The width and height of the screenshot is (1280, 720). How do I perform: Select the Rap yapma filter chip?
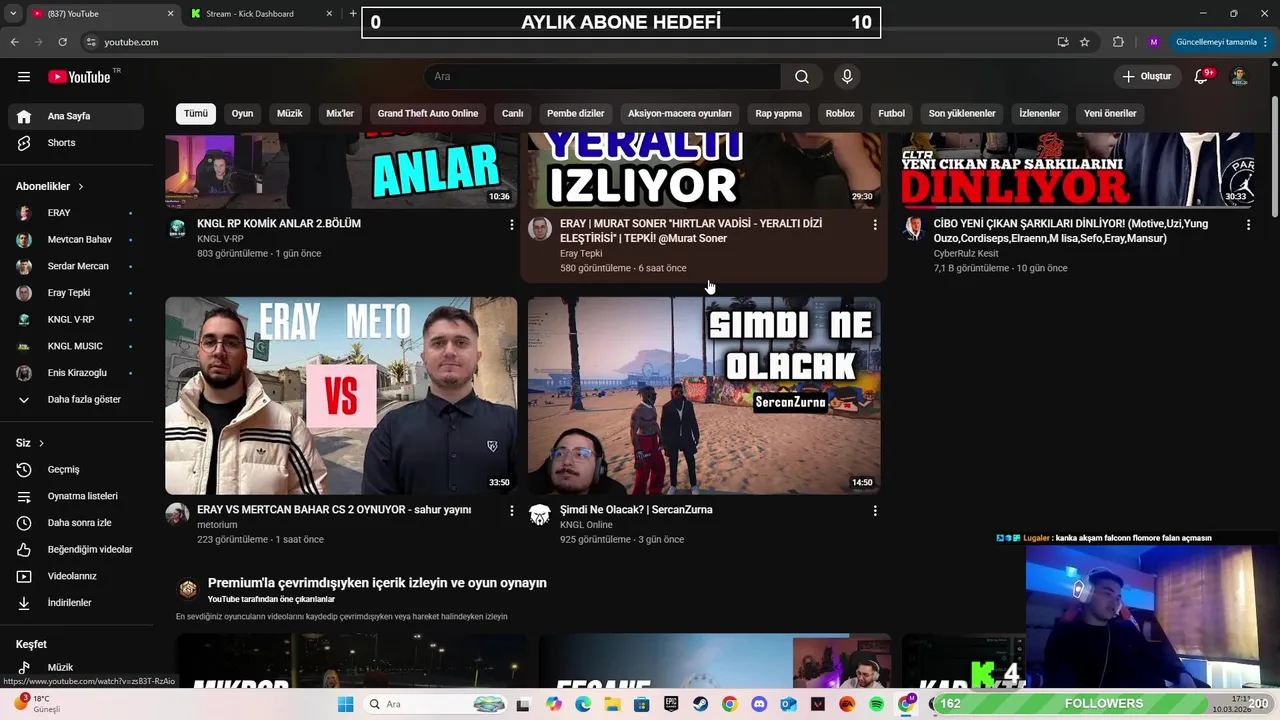(778, 113)
